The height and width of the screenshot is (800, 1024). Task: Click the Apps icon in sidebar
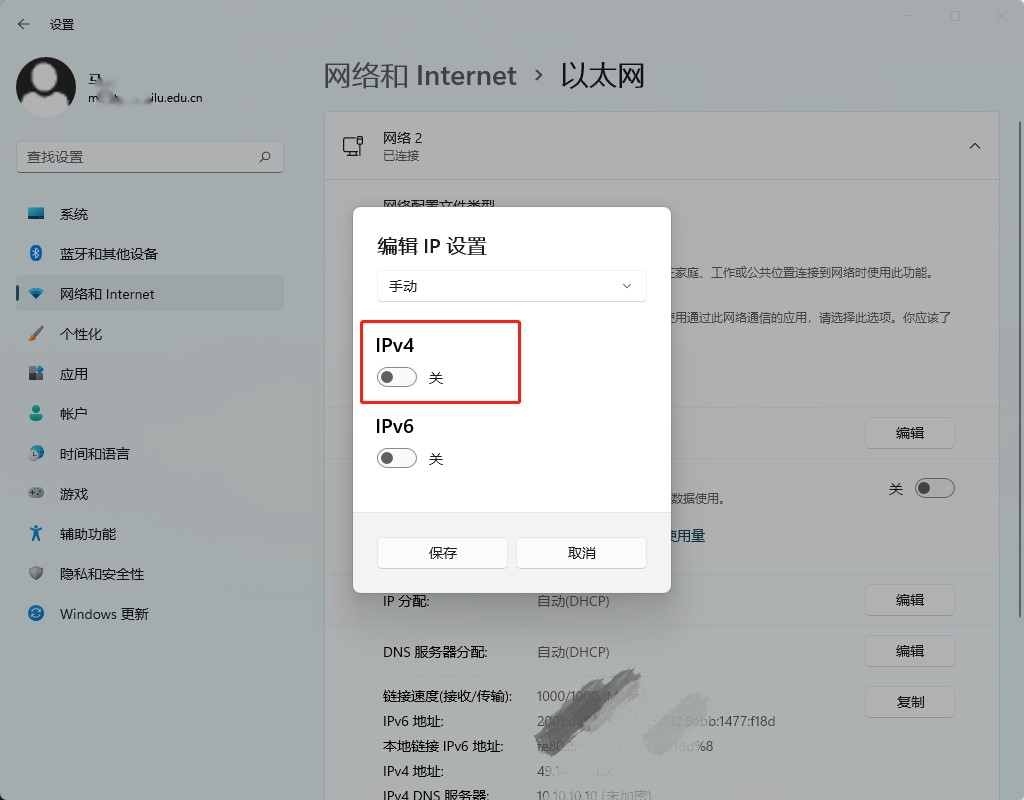(37, 374)
